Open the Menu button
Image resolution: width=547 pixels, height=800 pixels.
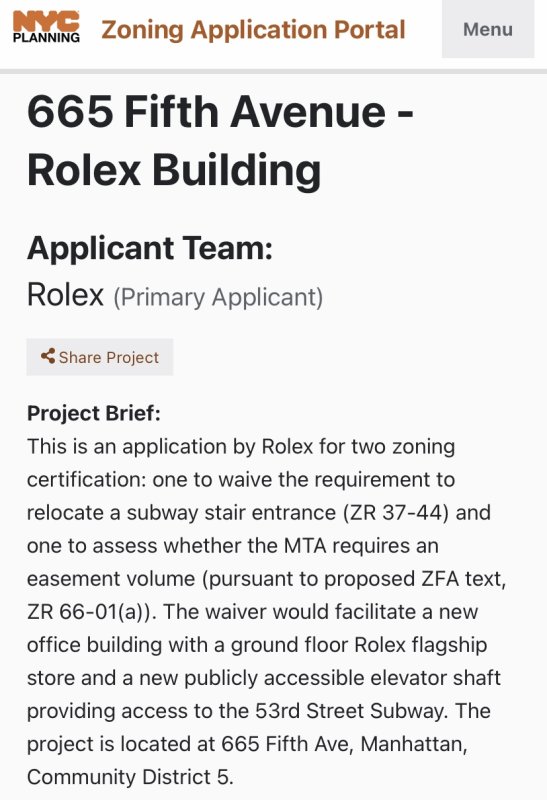point(488,29)
